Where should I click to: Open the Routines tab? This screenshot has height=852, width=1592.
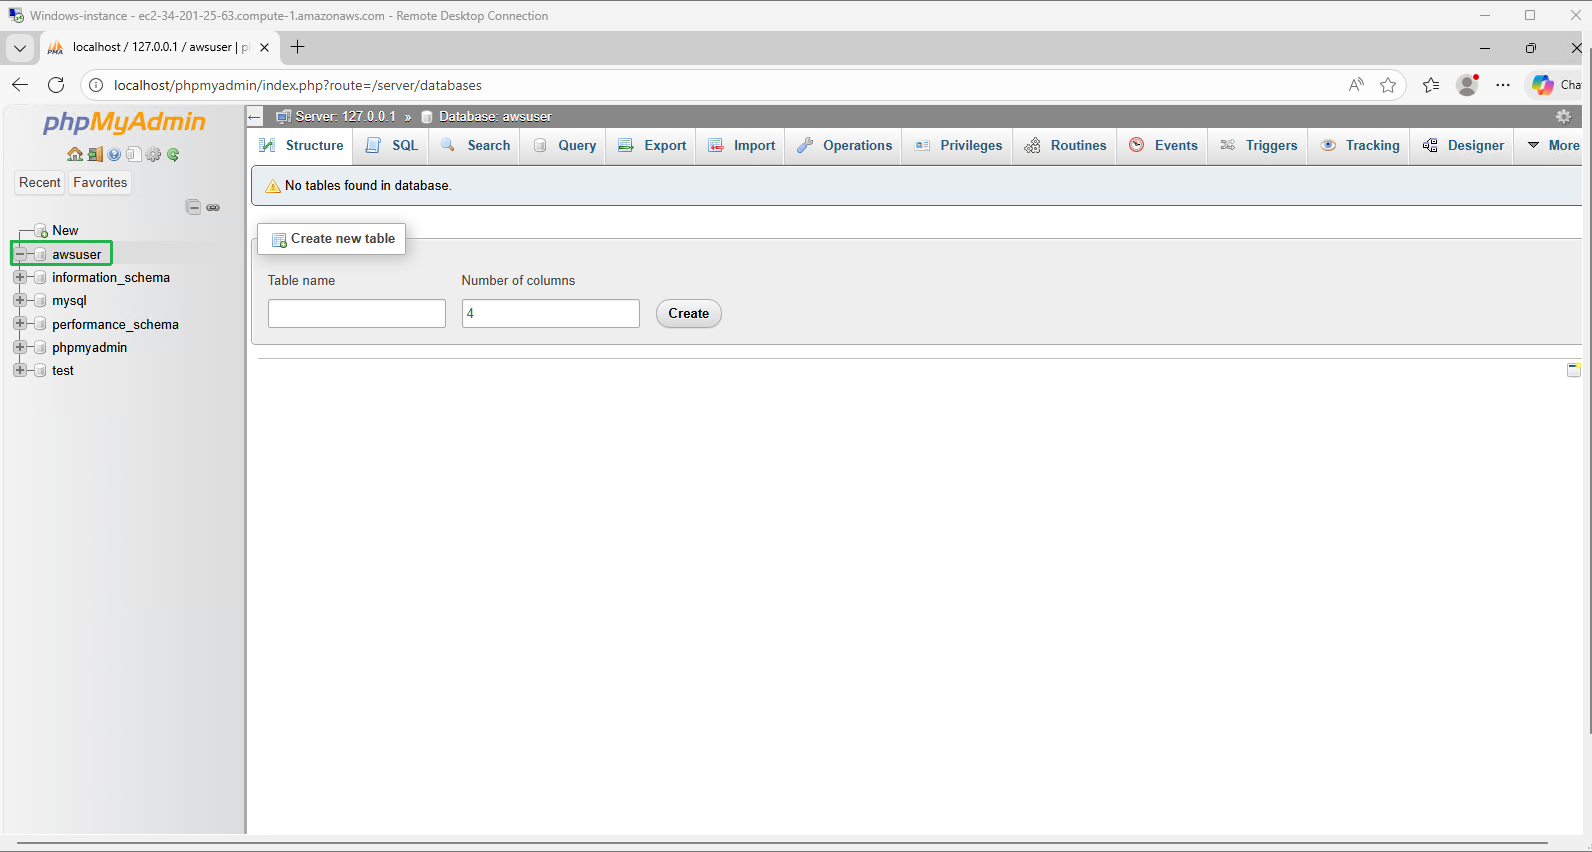1065,145
